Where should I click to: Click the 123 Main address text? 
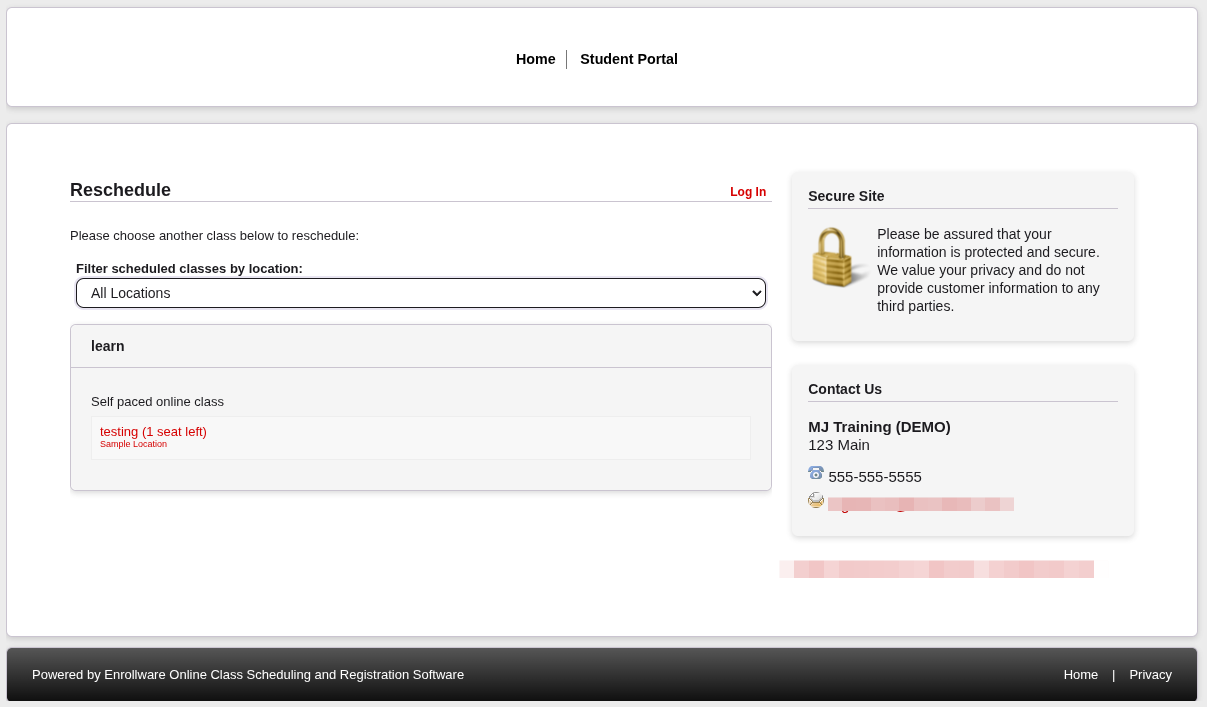pyautogui.click(x=839, y=445)
